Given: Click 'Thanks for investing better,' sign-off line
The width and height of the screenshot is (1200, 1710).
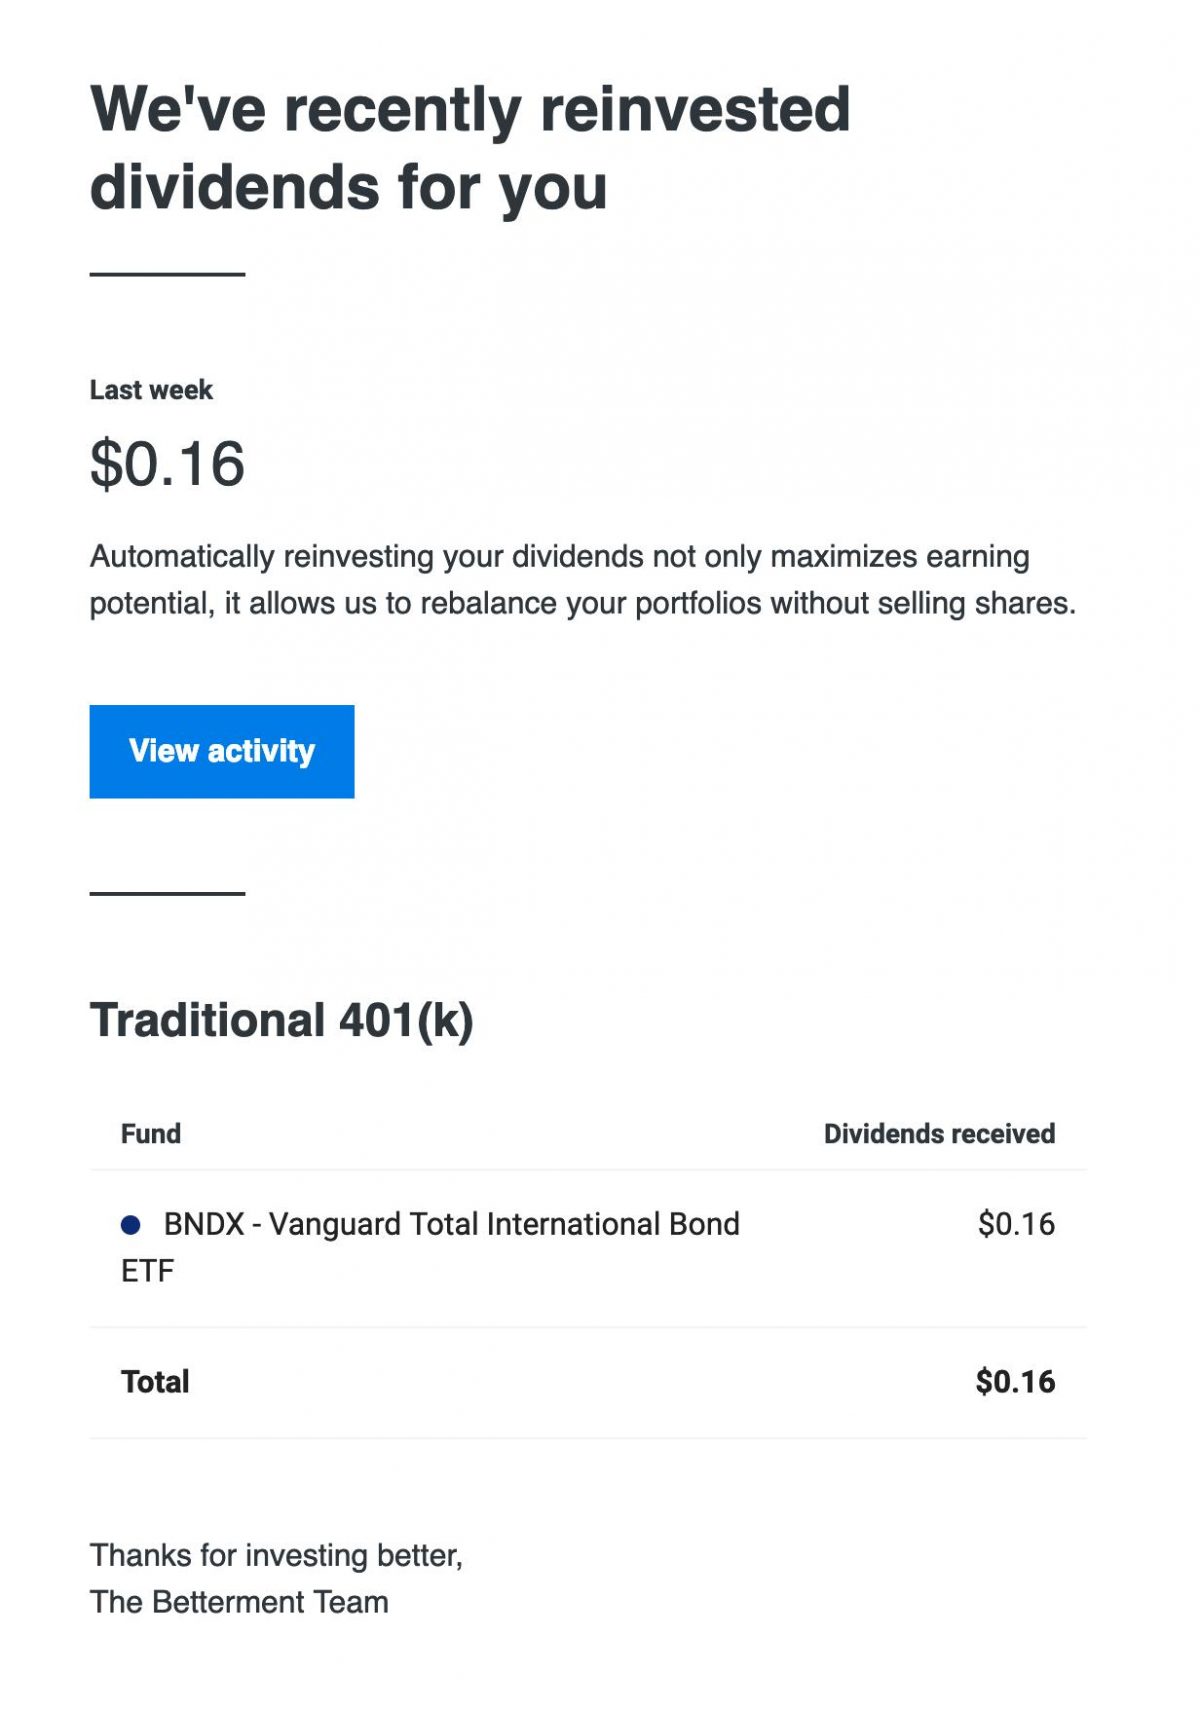Looking at the screenshot, I should 276,1555.
